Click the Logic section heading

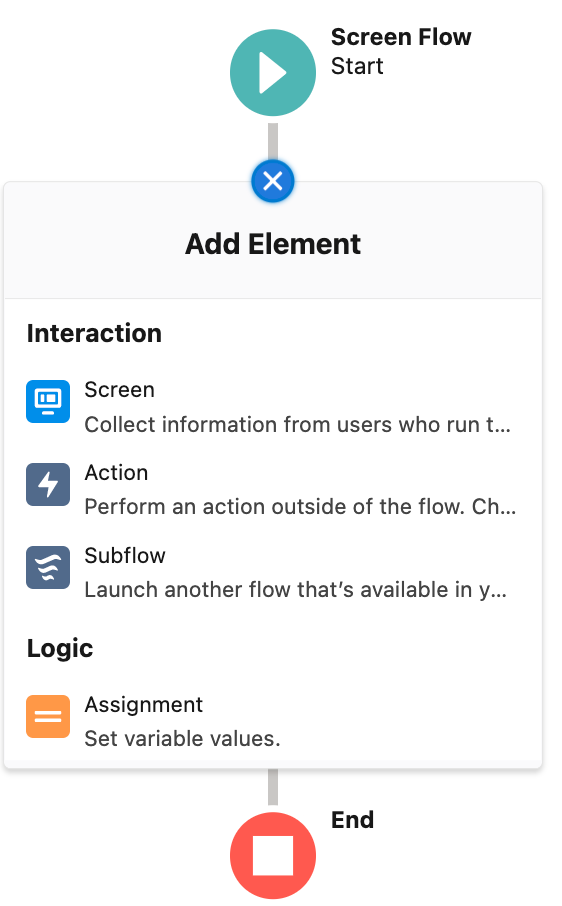click(x=59, y=649)
